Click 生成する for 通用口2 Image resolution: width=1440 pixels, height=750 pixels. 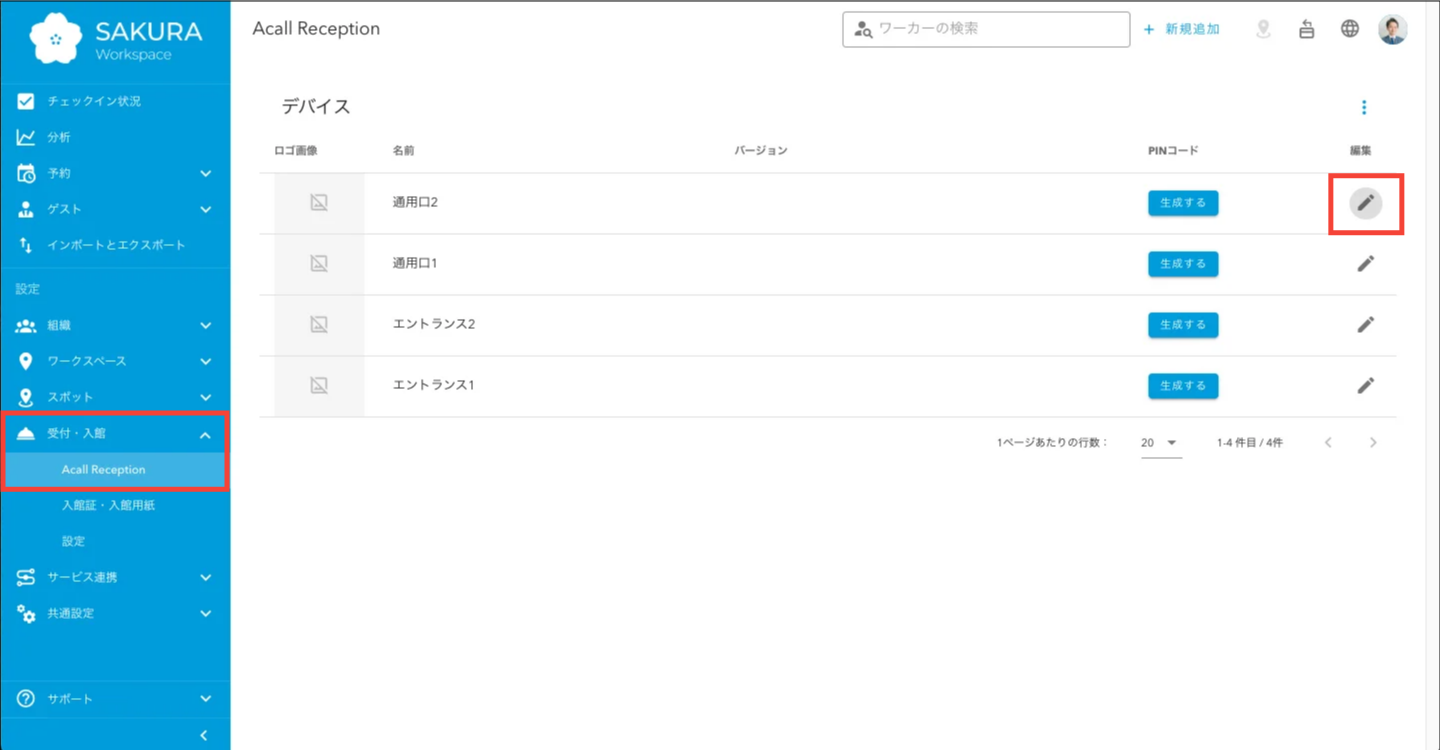tap(1183, 203)
